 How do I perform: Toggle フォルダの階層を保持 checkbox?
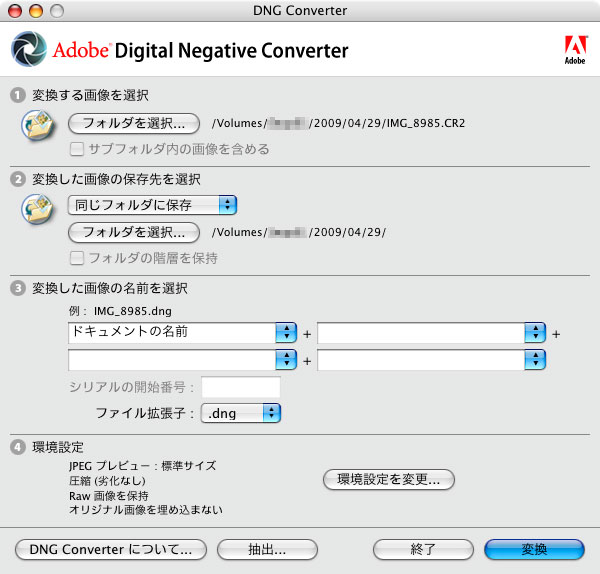click(x=77, y=258)
